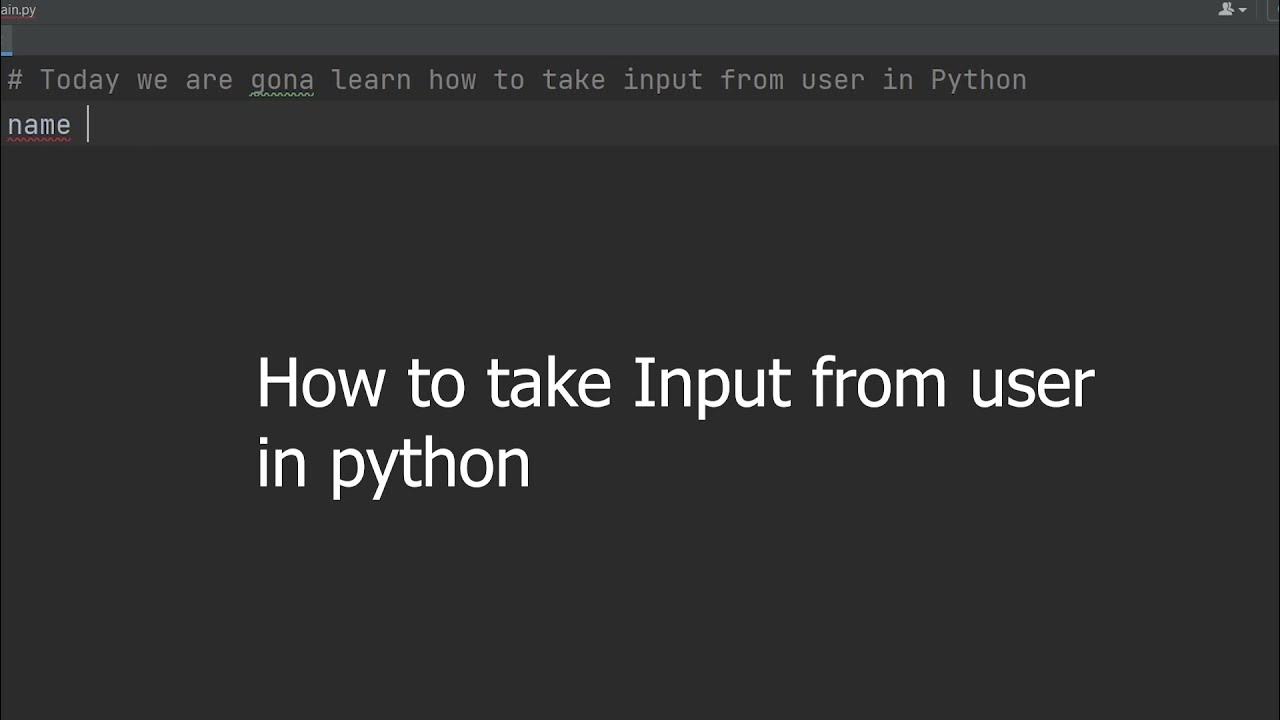Screen dimensions: 1280x720
Task: Click the "in python" caption line
Action: point(393,463)
